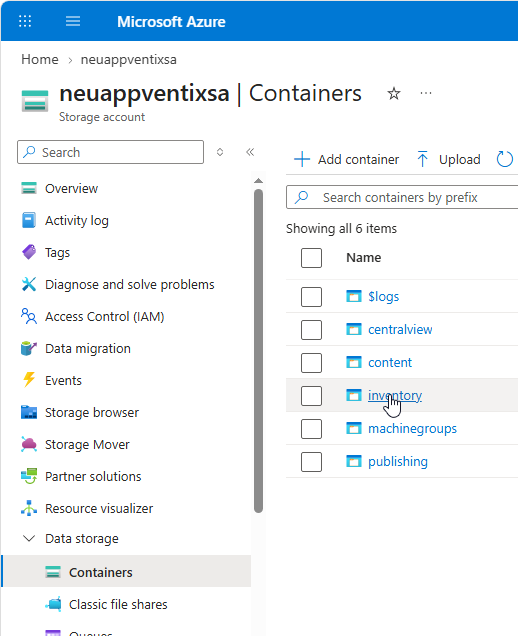Click the machinegroups container icon

354,428
